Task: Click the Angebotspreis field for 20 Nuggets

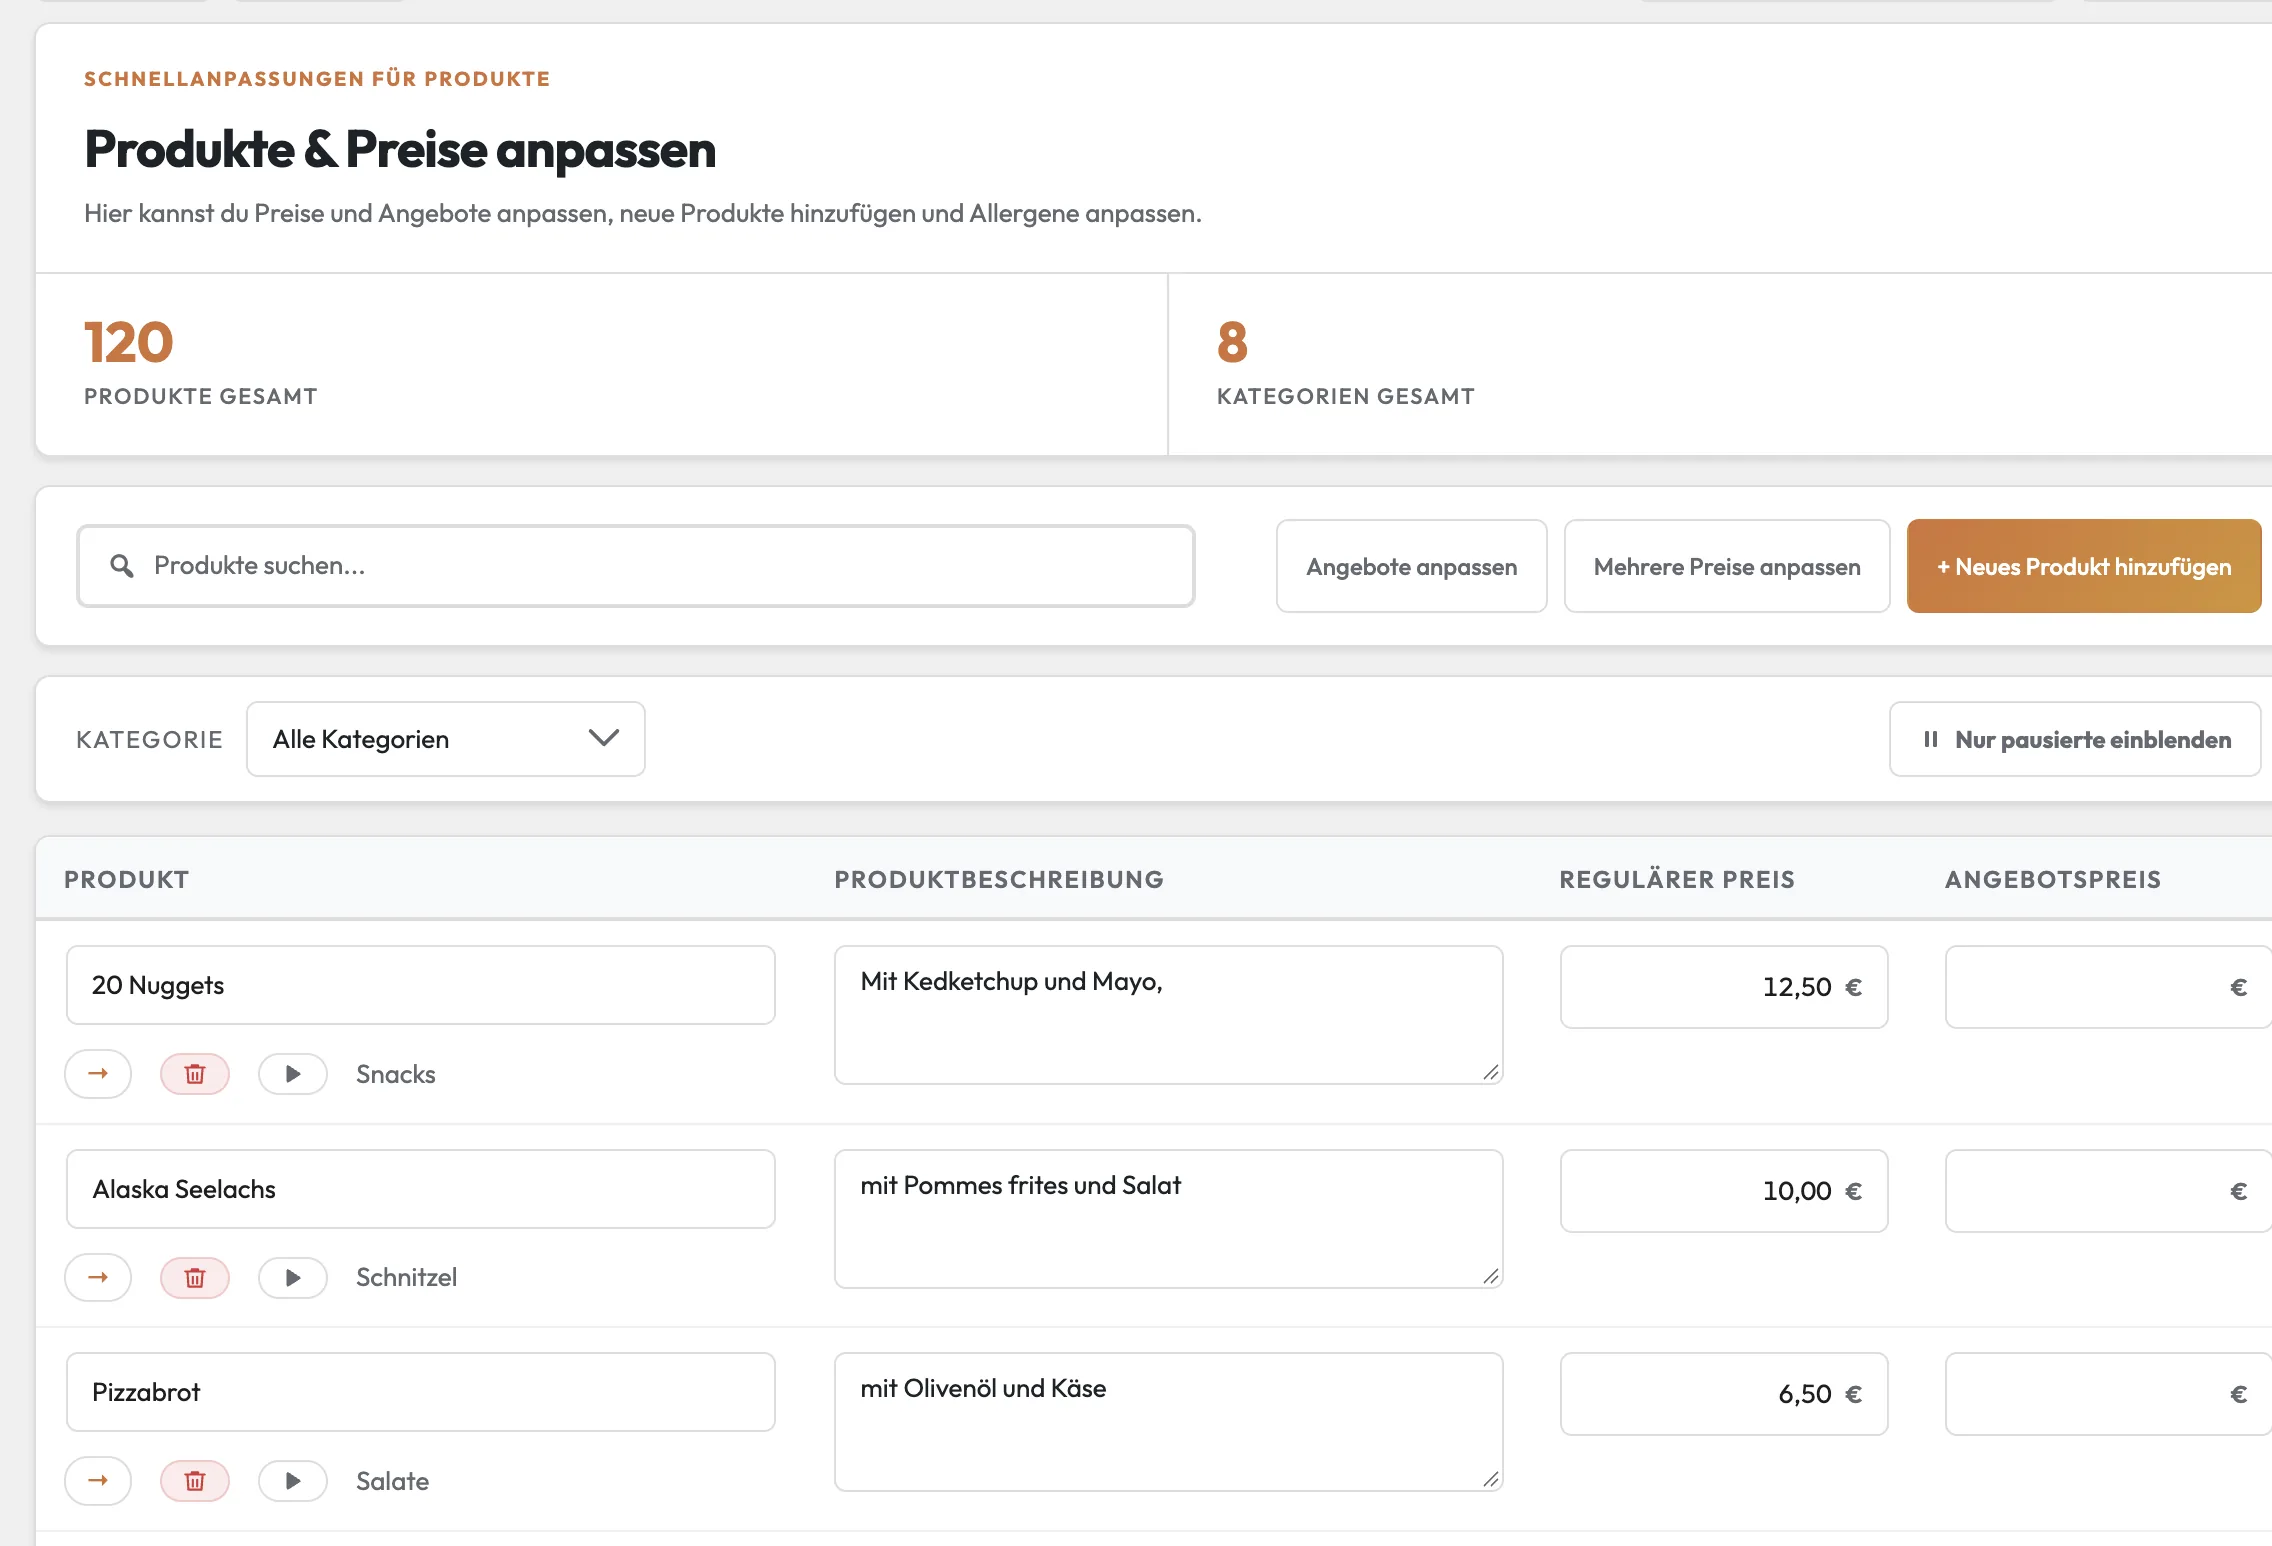Action: point(2108,987)
